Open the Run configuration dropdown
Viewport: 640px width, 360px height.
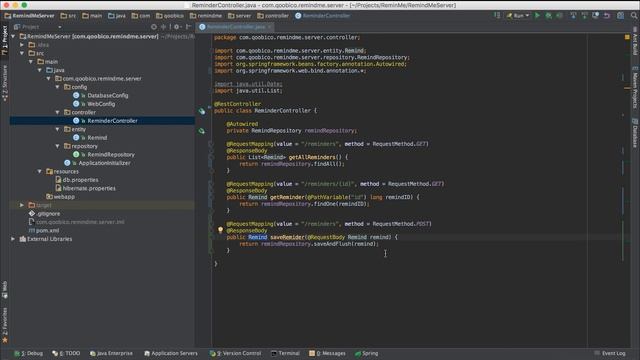coord(518,16)
